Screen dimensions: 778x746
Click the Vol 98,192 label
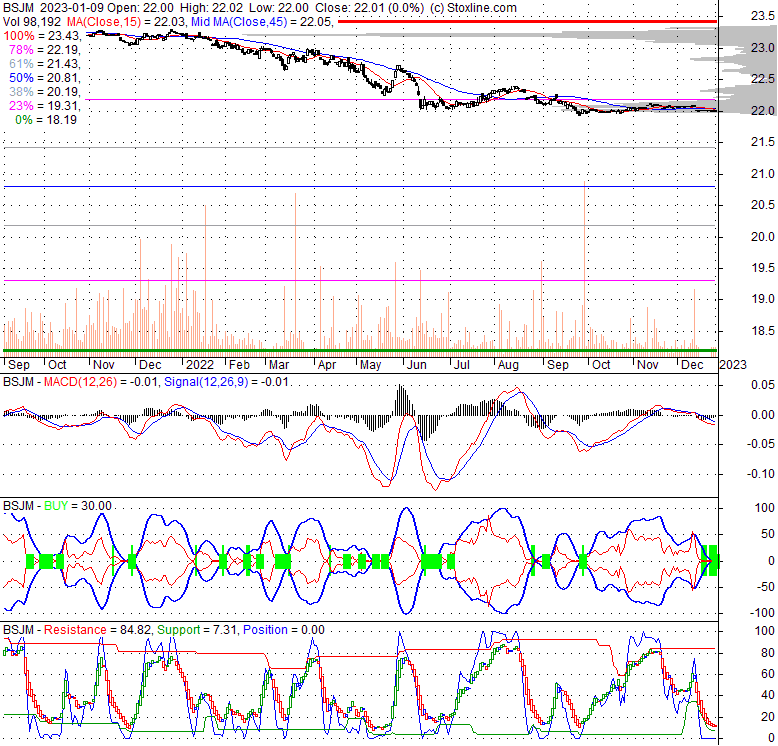tap(32, 22)
